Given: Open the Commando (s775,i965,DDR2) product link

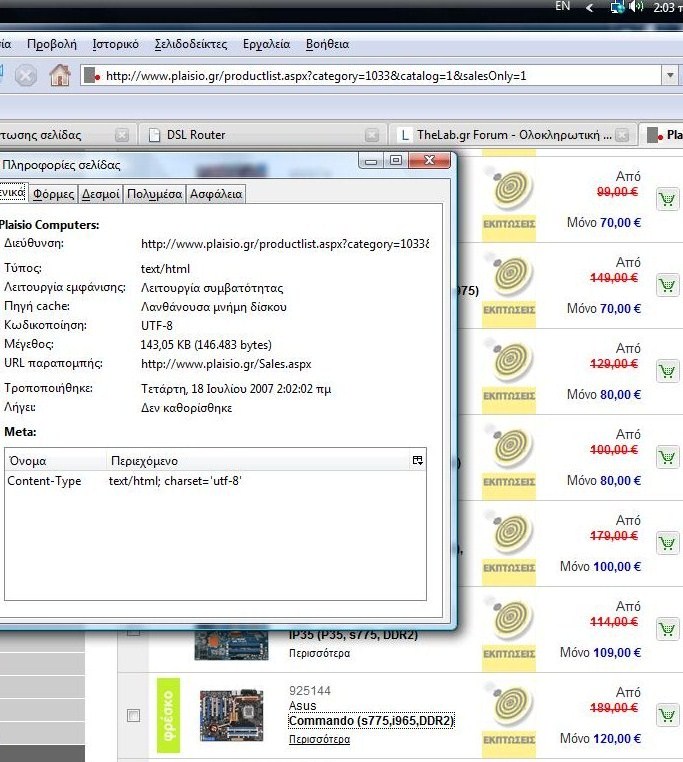Looking at the screenshot, I should point(371,721).
